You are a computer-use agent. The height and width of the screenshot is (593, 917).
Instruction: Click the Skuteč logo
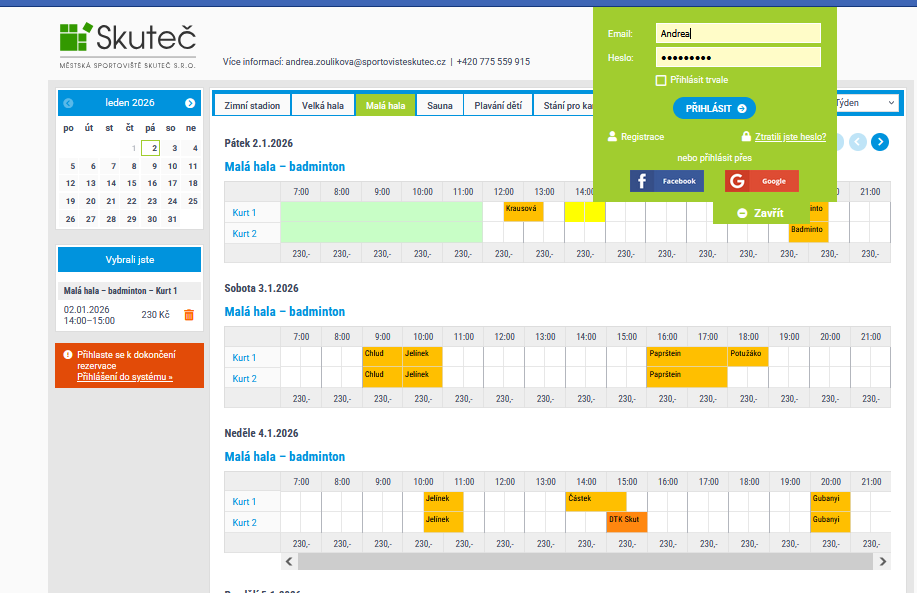click(x=127, y=44)
